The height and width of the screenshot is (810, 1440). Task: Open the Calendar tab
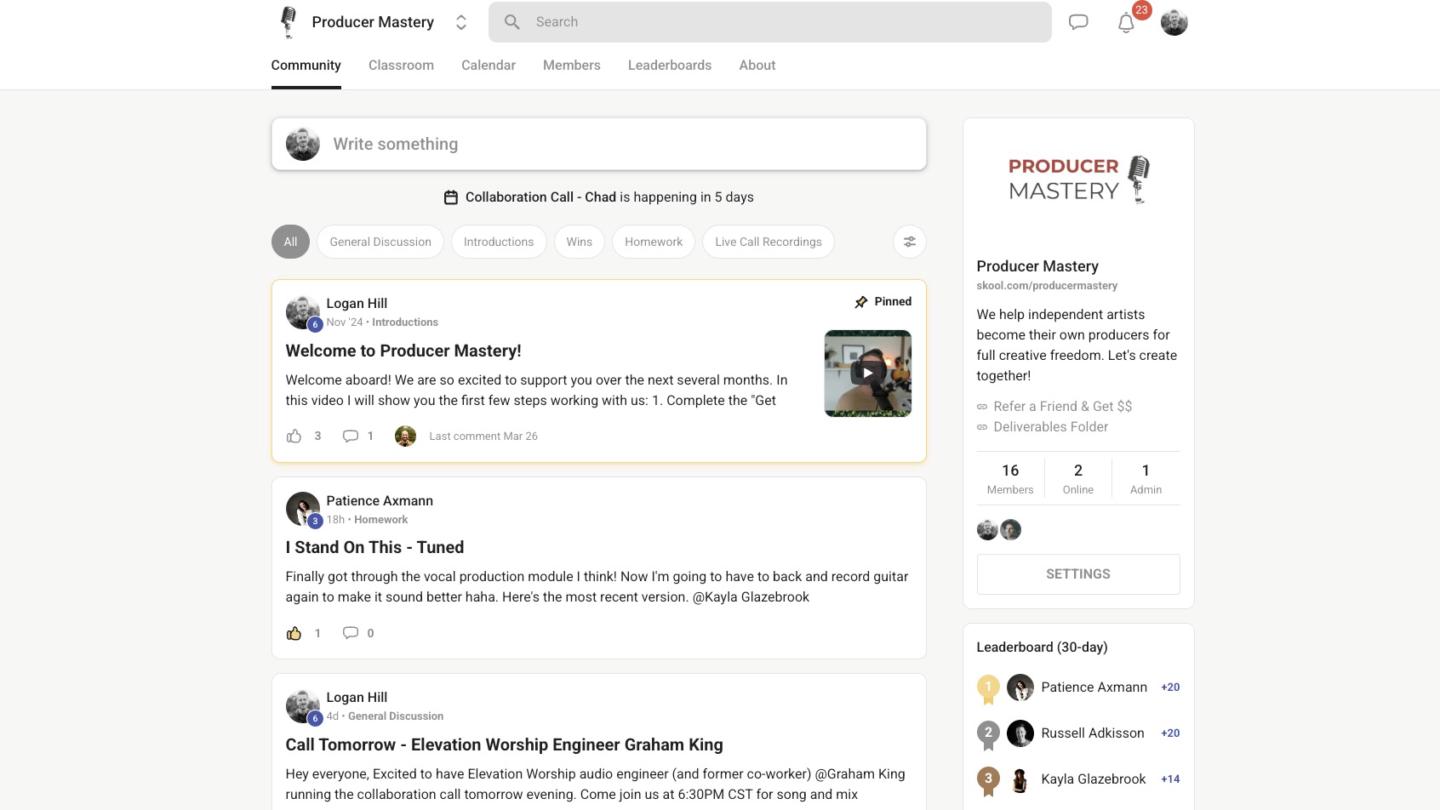(x=488, y=65)
